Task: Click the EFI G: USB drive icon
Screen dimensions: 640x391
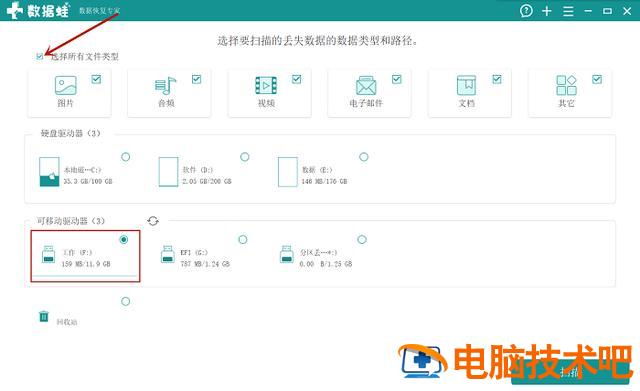Action: [167, 254]
